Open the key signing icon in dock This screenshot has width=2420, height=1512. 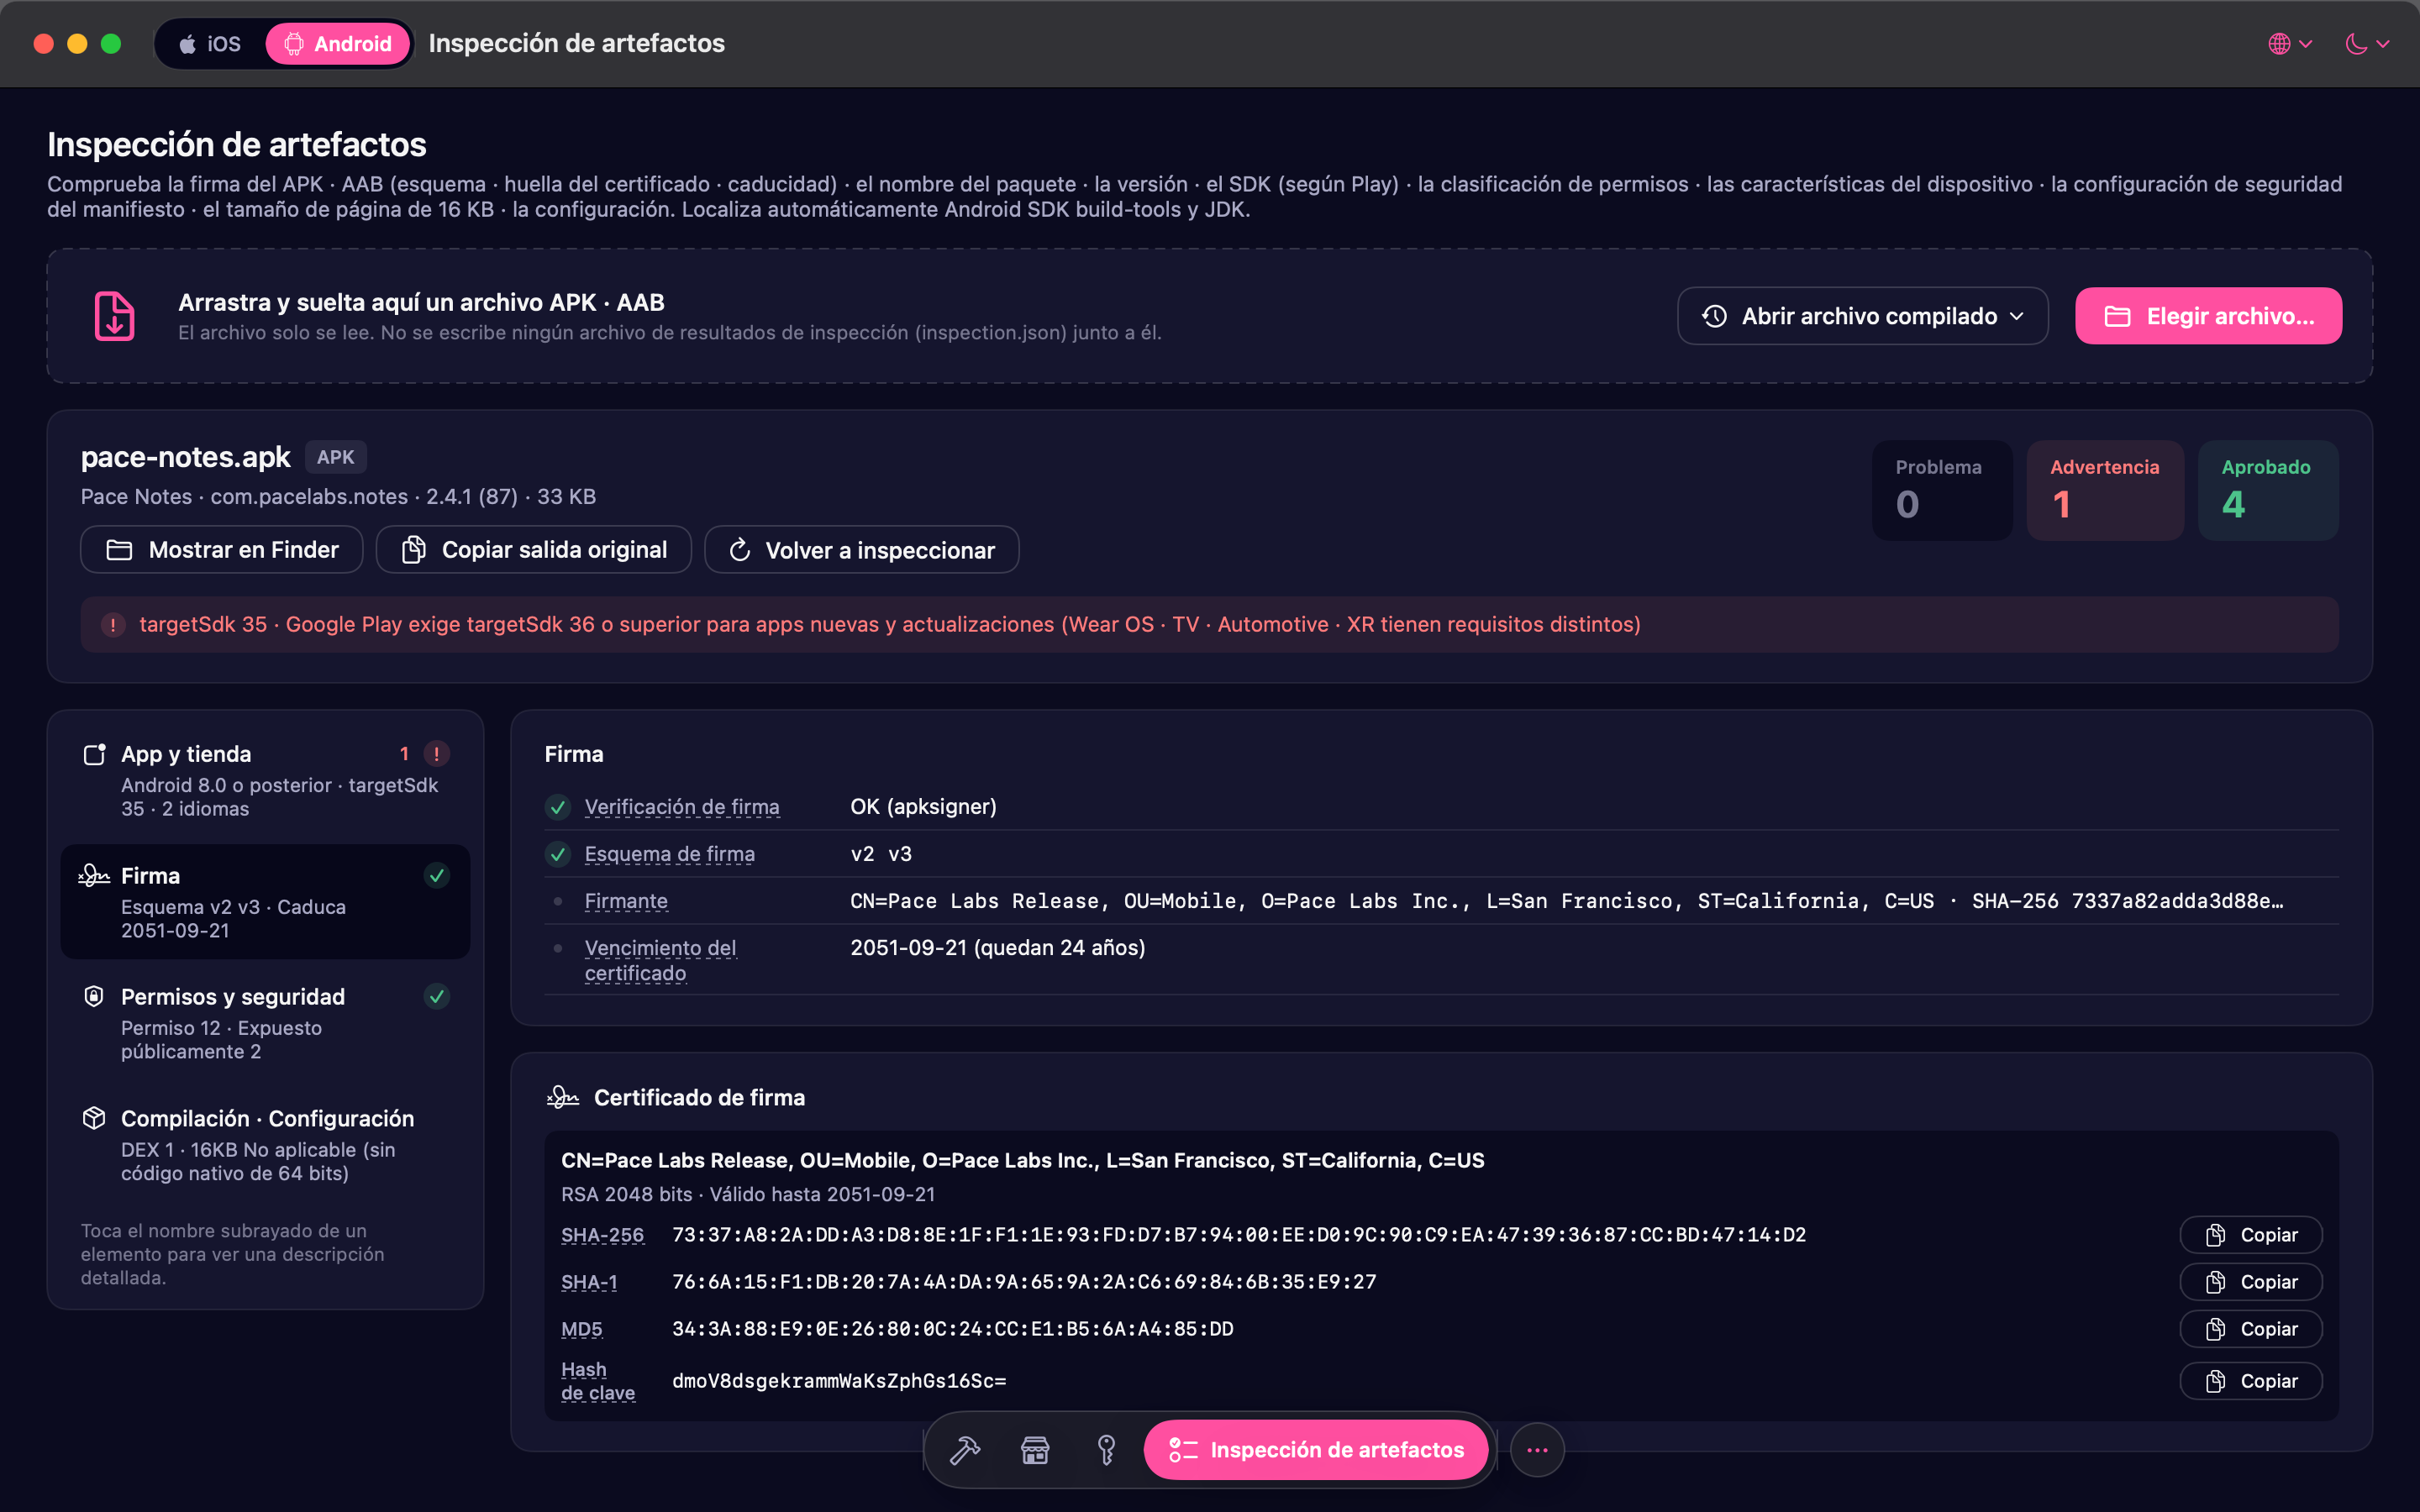point(1106,1450)
